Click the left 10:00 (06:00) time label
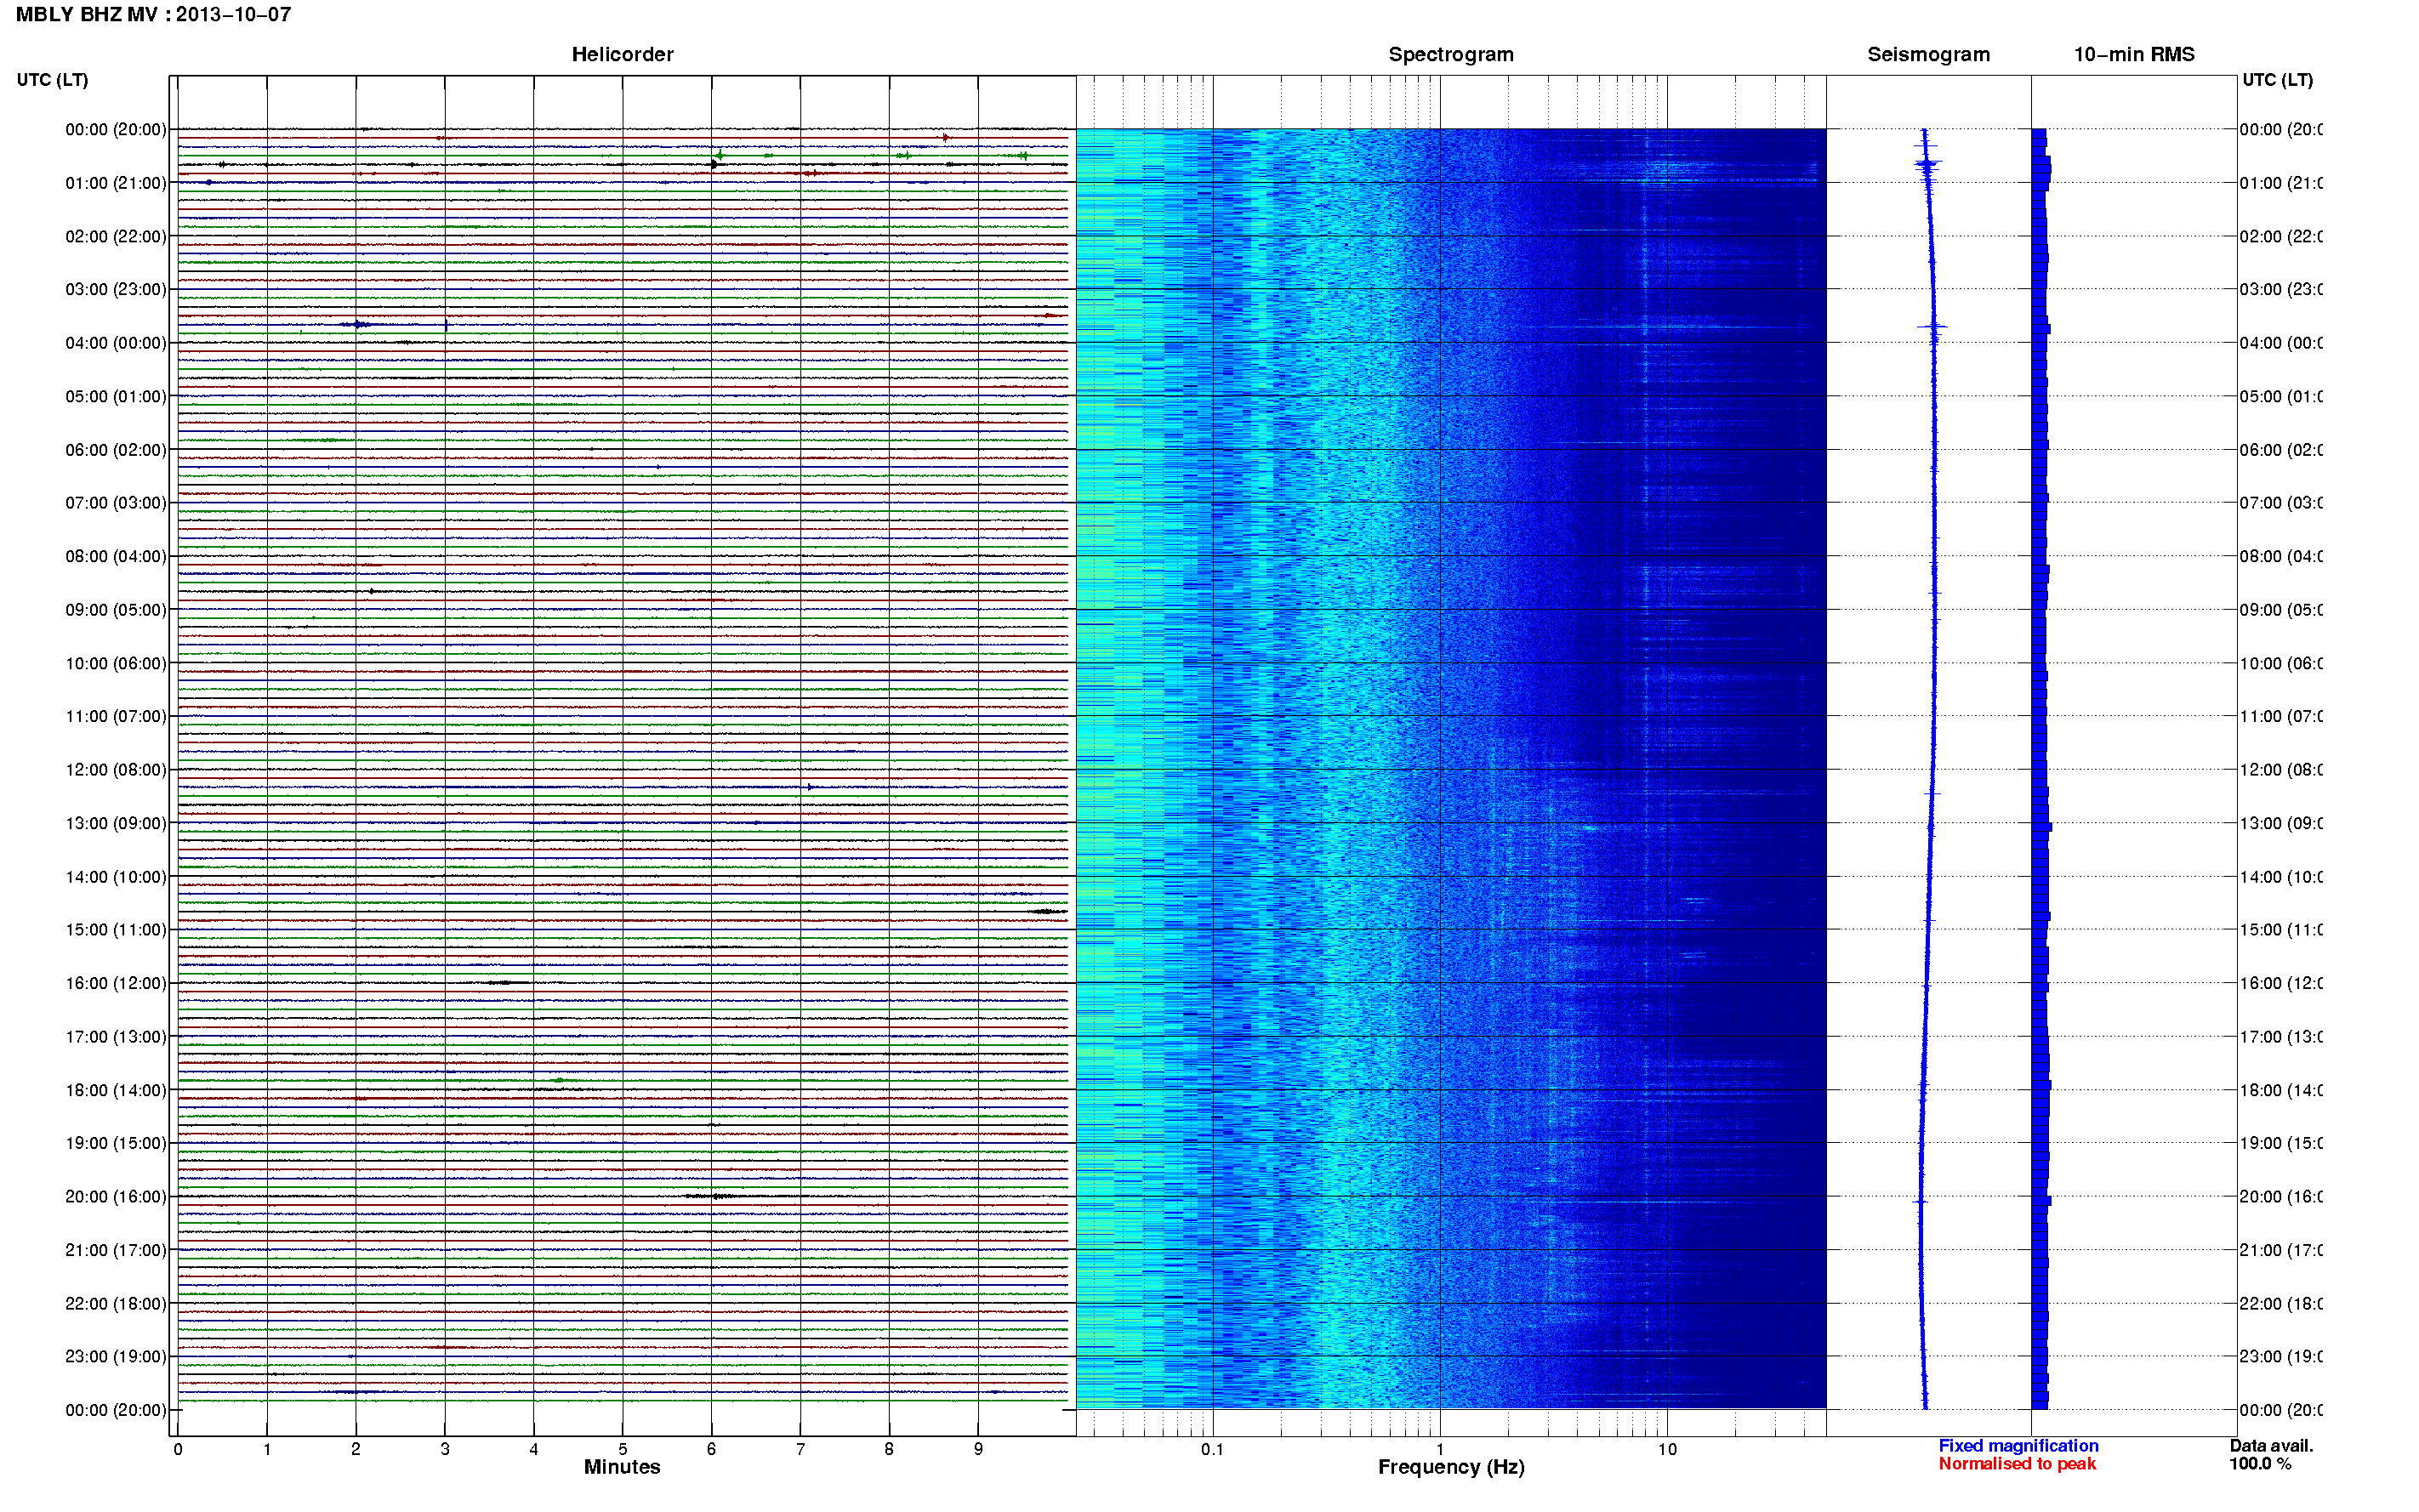The image size is (2419, 1512). tap(116, 664)
